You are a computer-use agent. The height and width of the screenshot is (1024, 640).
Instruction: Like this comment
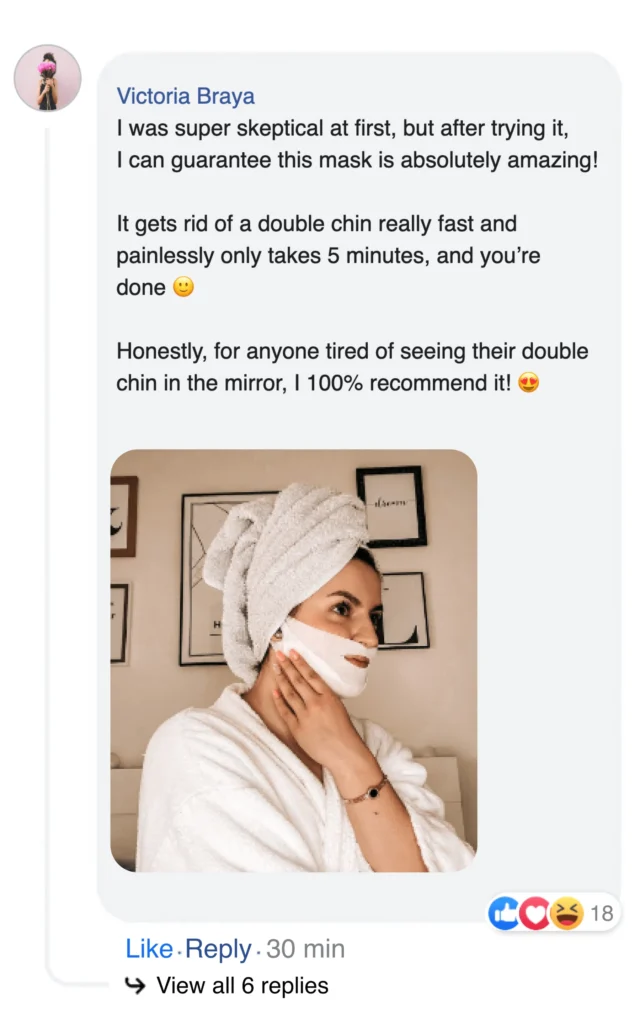[150, 949]
